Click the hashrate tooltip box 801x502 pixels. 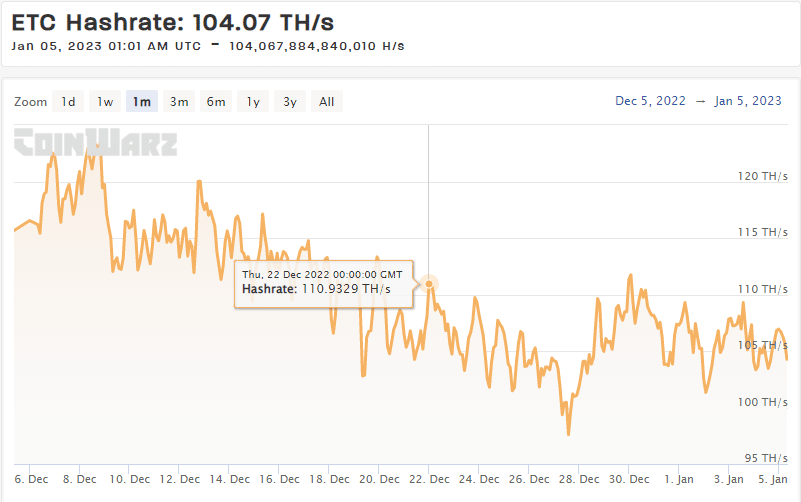coord(323,284)
